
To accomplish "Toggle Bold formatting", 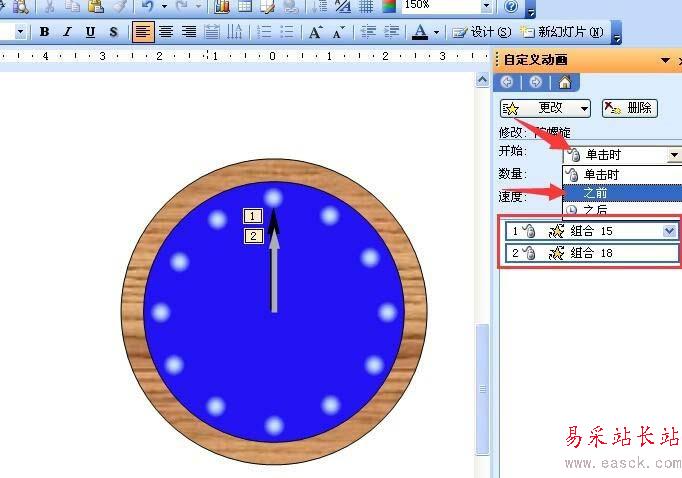I will [x=44, y=32].
